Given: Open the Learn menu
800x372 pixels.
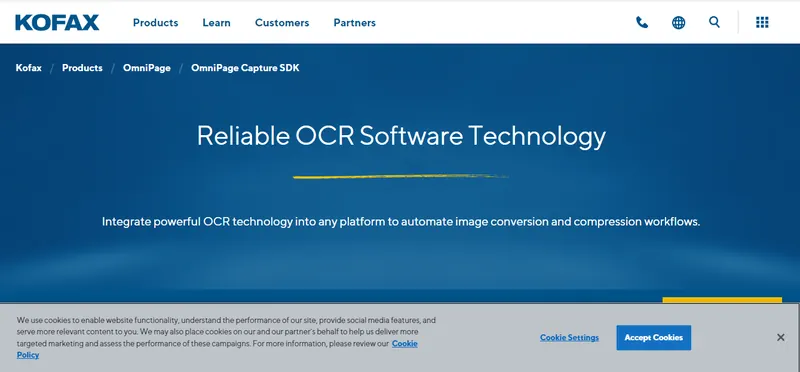Looking at the screenshot, I should [x=216, y=23].
